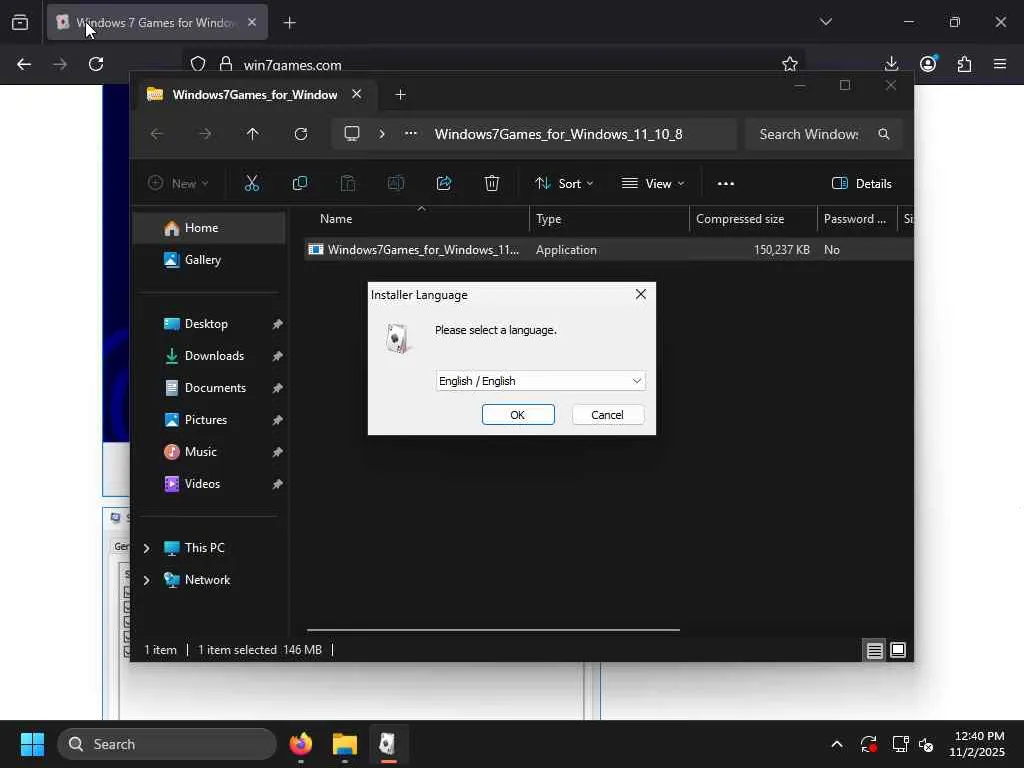The height and width of the screenshot is (768, 1024).
Task: Open the English / English language dropdown
Action: [x=540, y=381]
